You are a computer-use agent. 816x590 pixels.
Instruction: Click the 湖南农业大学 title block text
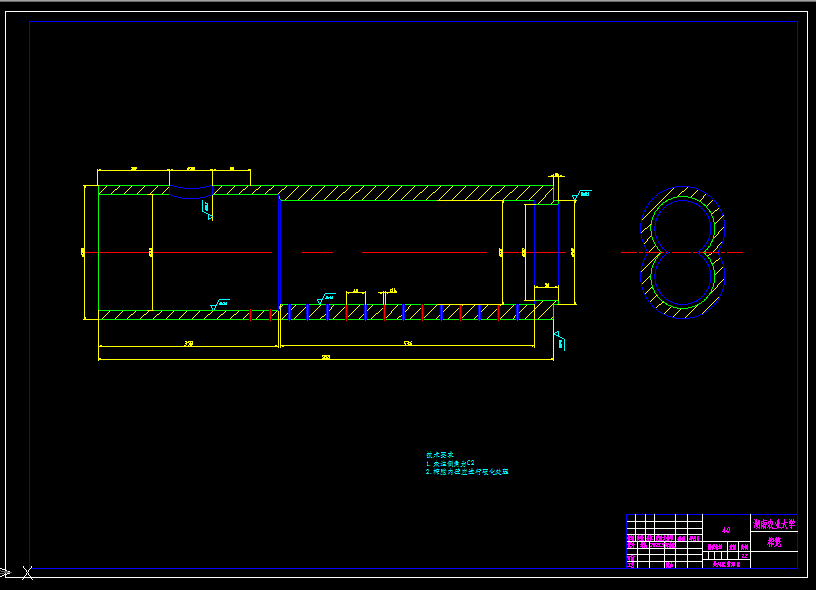pos(774,524)
